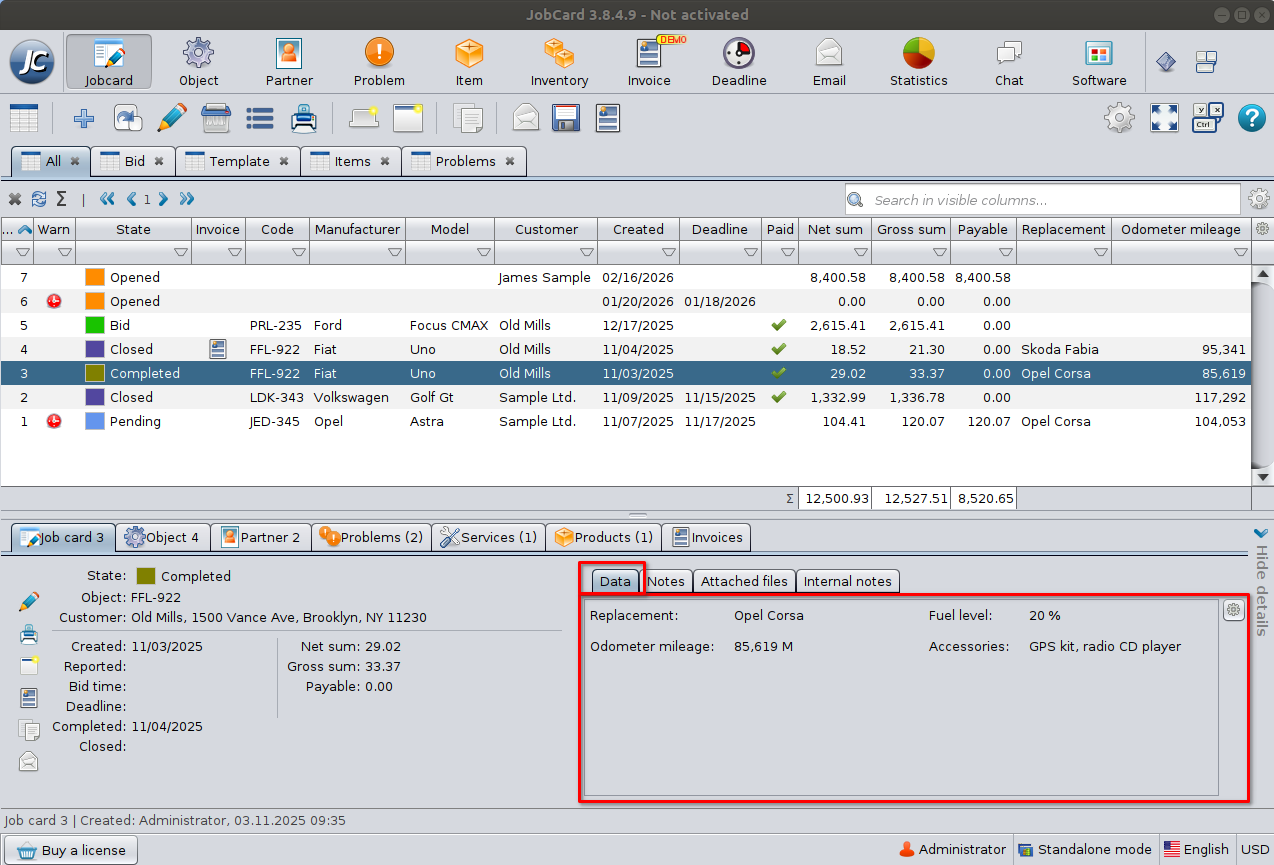Screen dimensions: 1274x865
Task: Click the pencil edit icon in toolbar
Action: pos(172,118)
